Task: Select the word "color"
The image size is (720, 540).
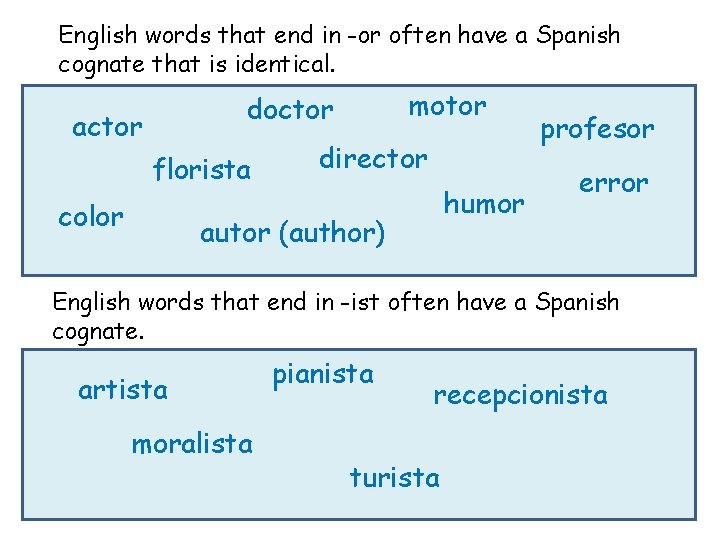Action: [x=90, y=216]
